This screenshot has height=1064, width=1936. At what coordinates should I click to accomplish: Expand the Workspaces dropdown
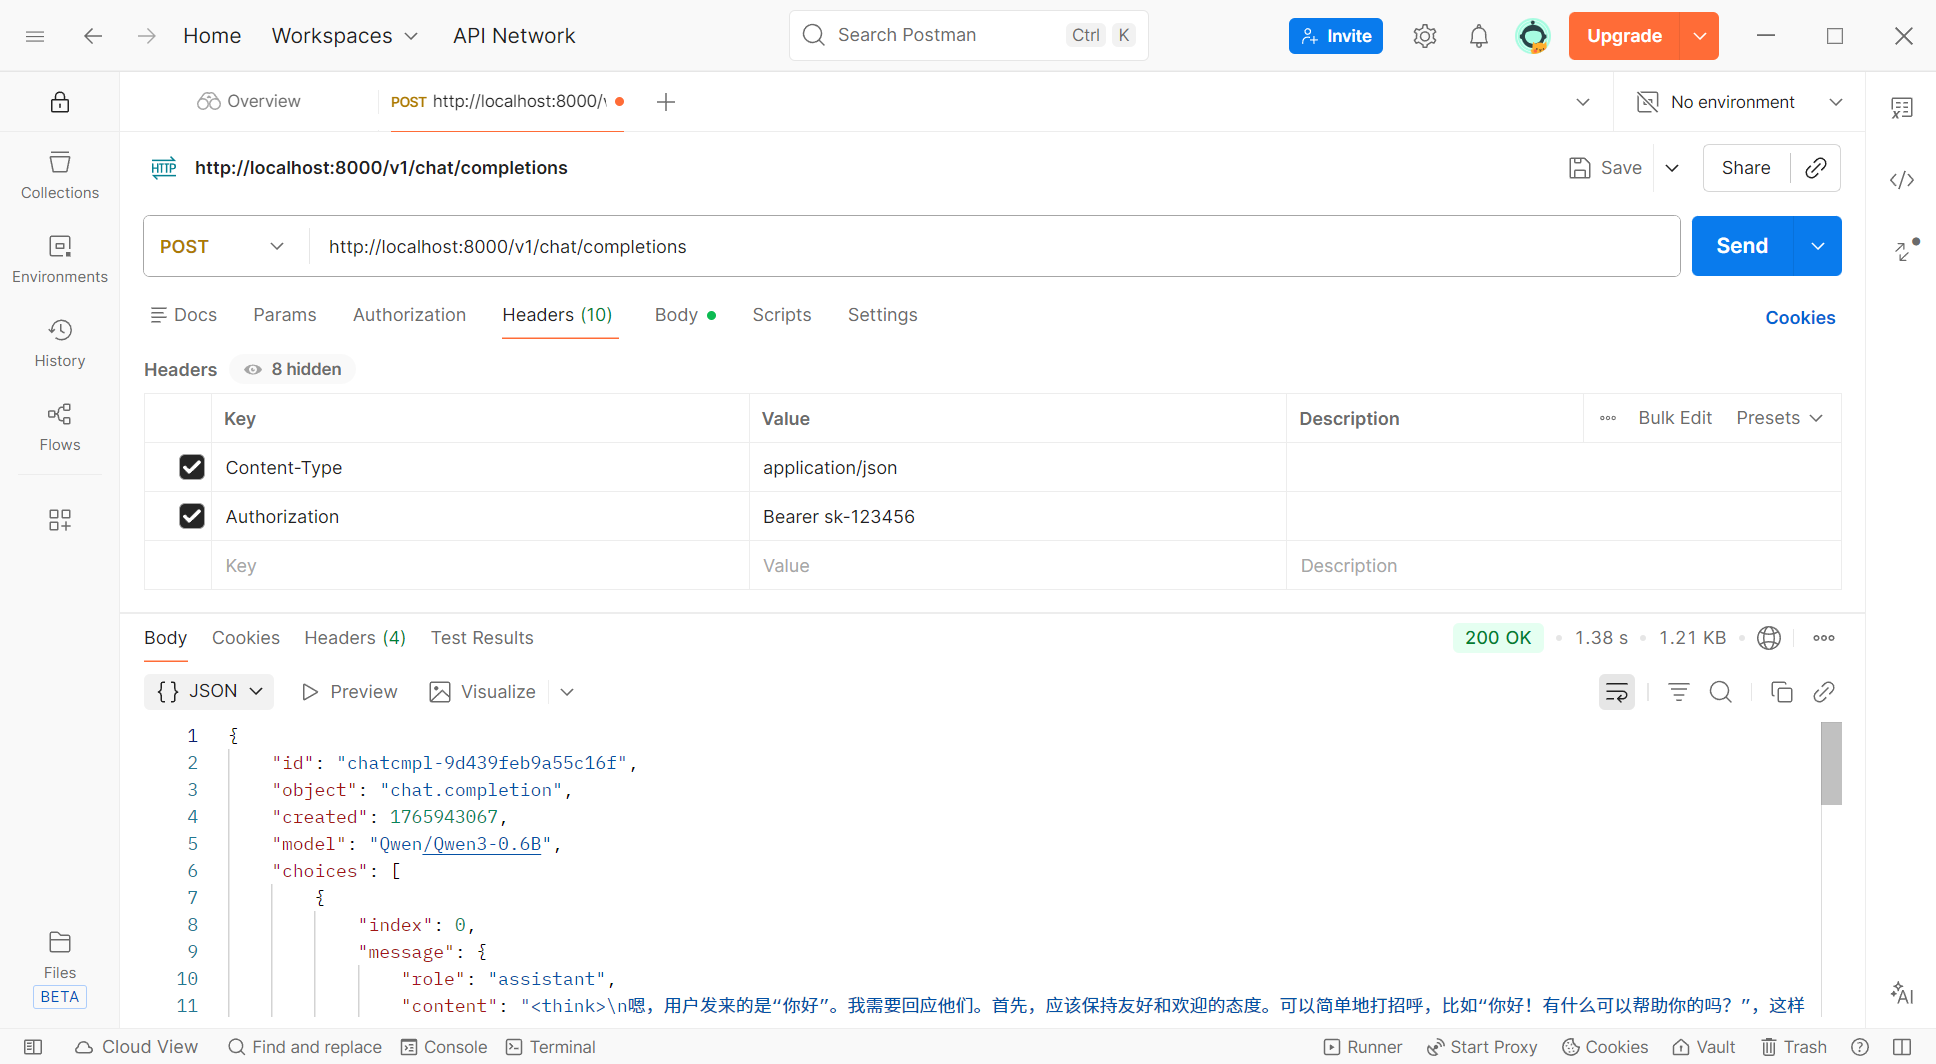click(345, 36)
